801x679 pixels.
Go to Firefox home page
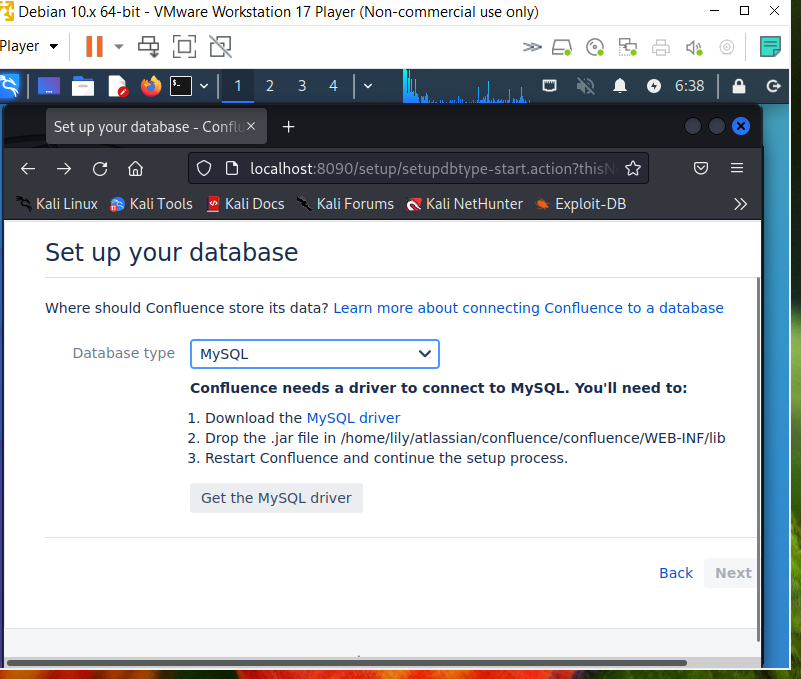(135, 168)
